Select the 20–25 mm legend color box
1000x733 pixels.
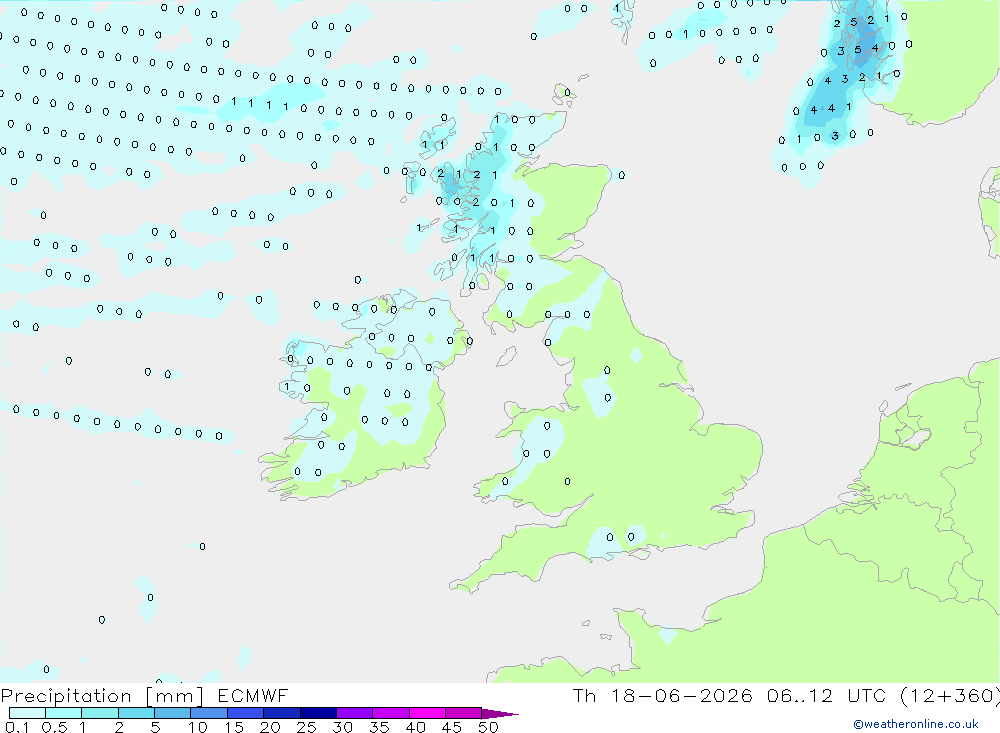point(282,713)
